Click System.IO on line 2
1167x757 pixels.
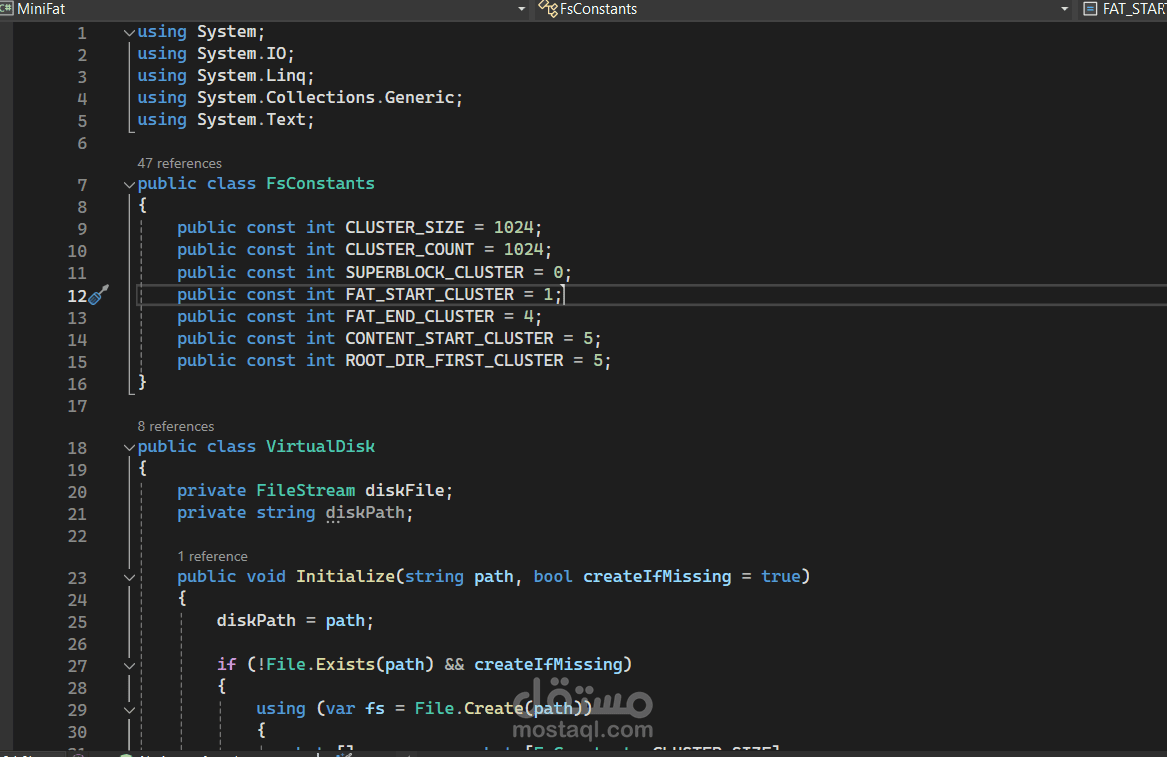click(241, 54)
